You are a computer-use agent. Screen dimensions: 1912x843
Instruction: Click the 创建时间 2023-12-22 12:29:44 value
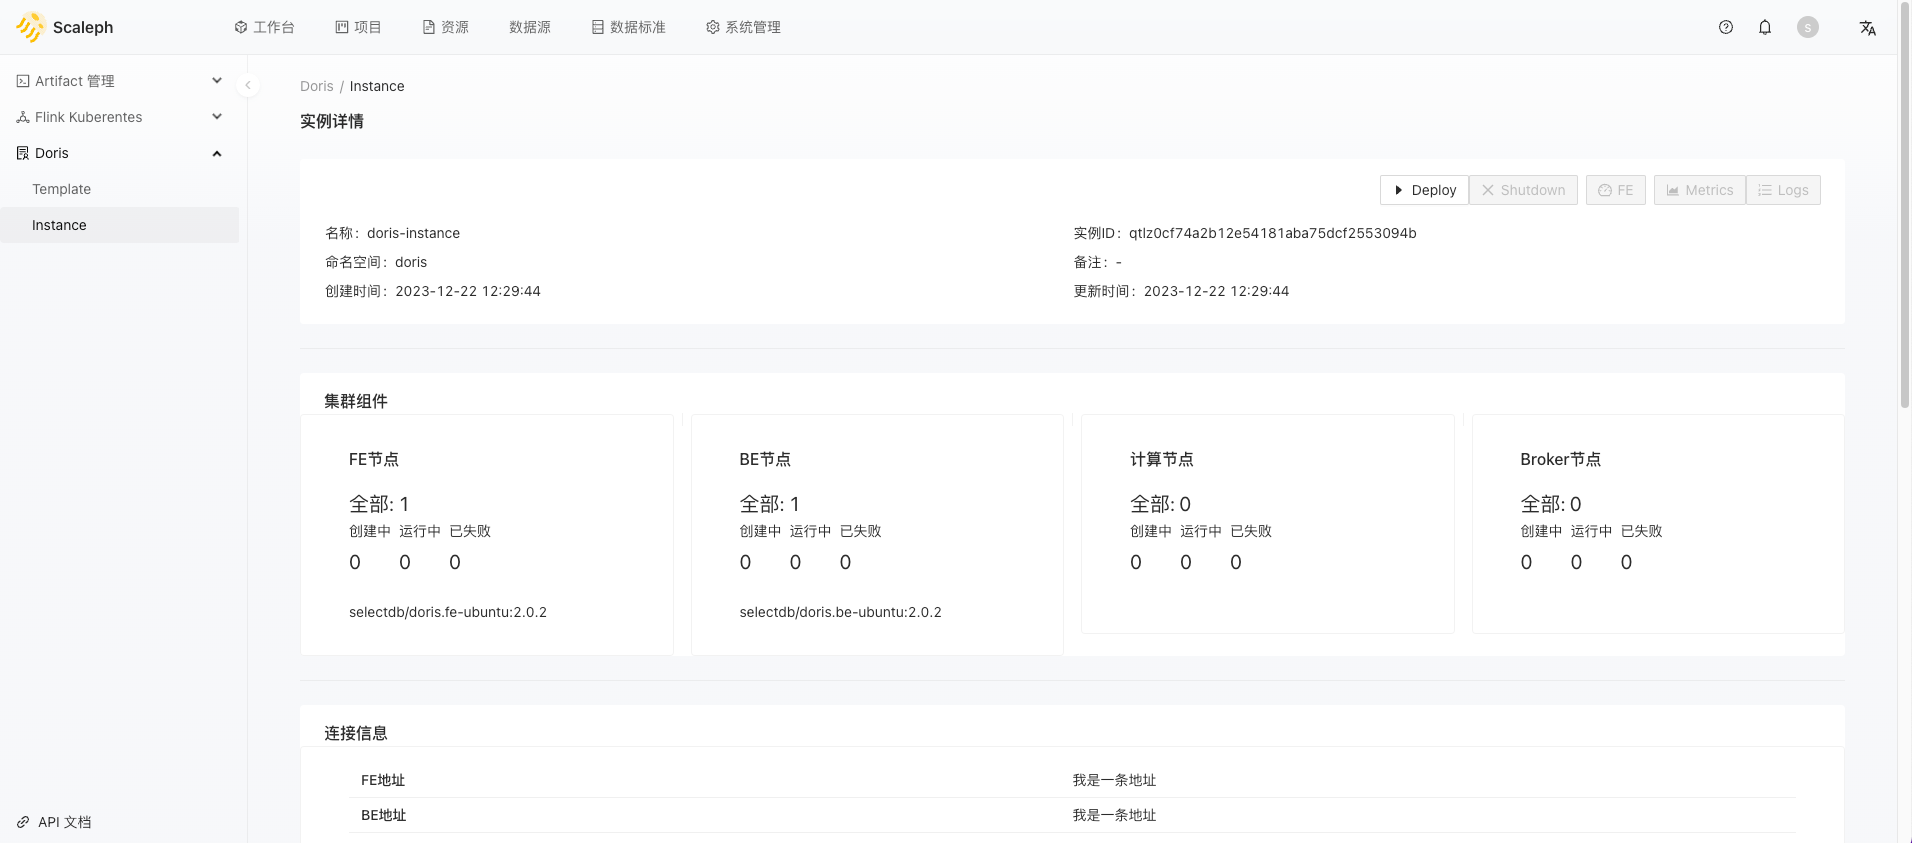click(x=468, y=291)
